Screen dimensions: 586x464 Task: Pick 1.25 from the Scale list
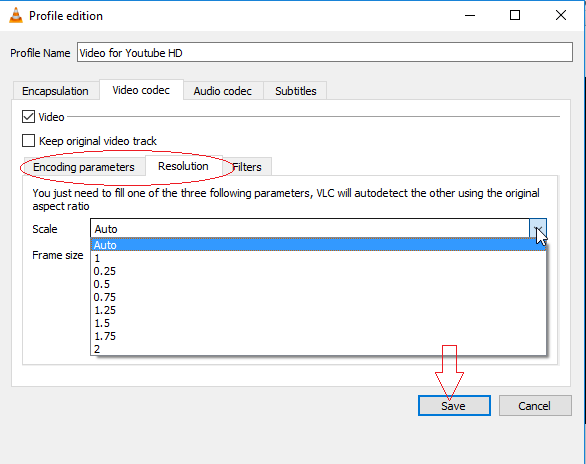318,310
